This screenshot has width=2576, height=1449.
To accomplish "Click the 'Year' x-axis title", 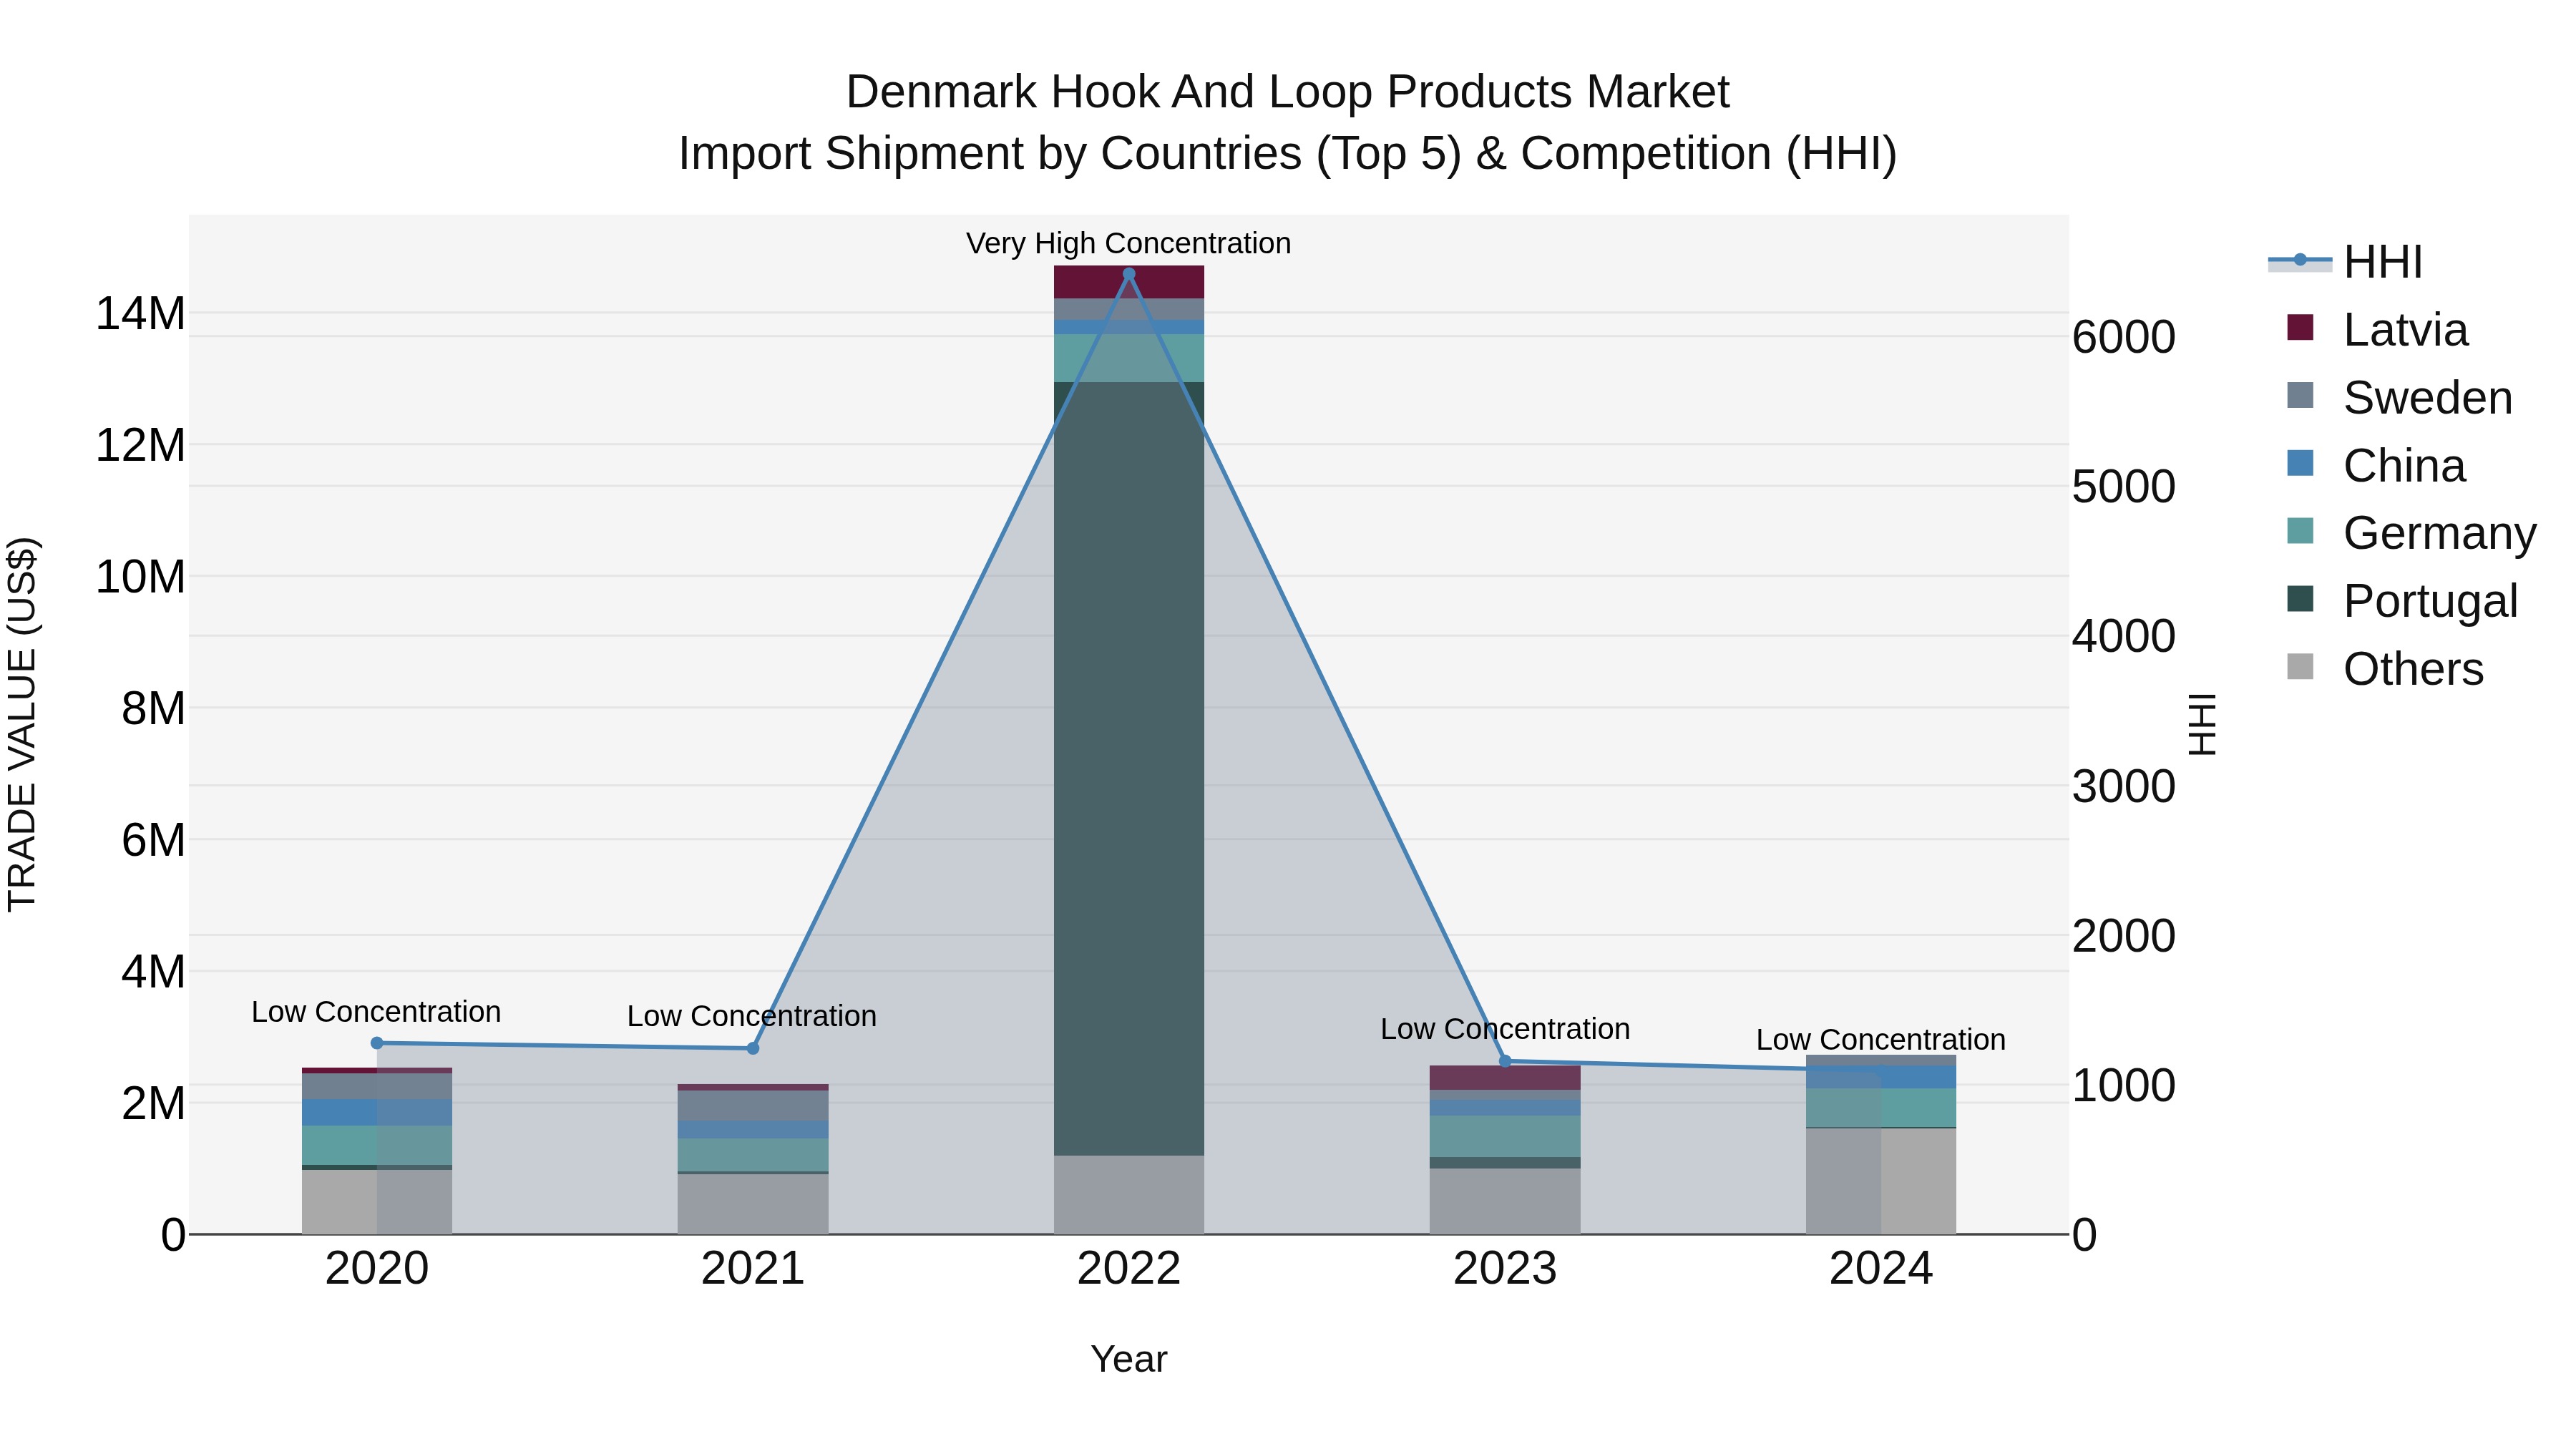I will (x=1129, y=1360).
